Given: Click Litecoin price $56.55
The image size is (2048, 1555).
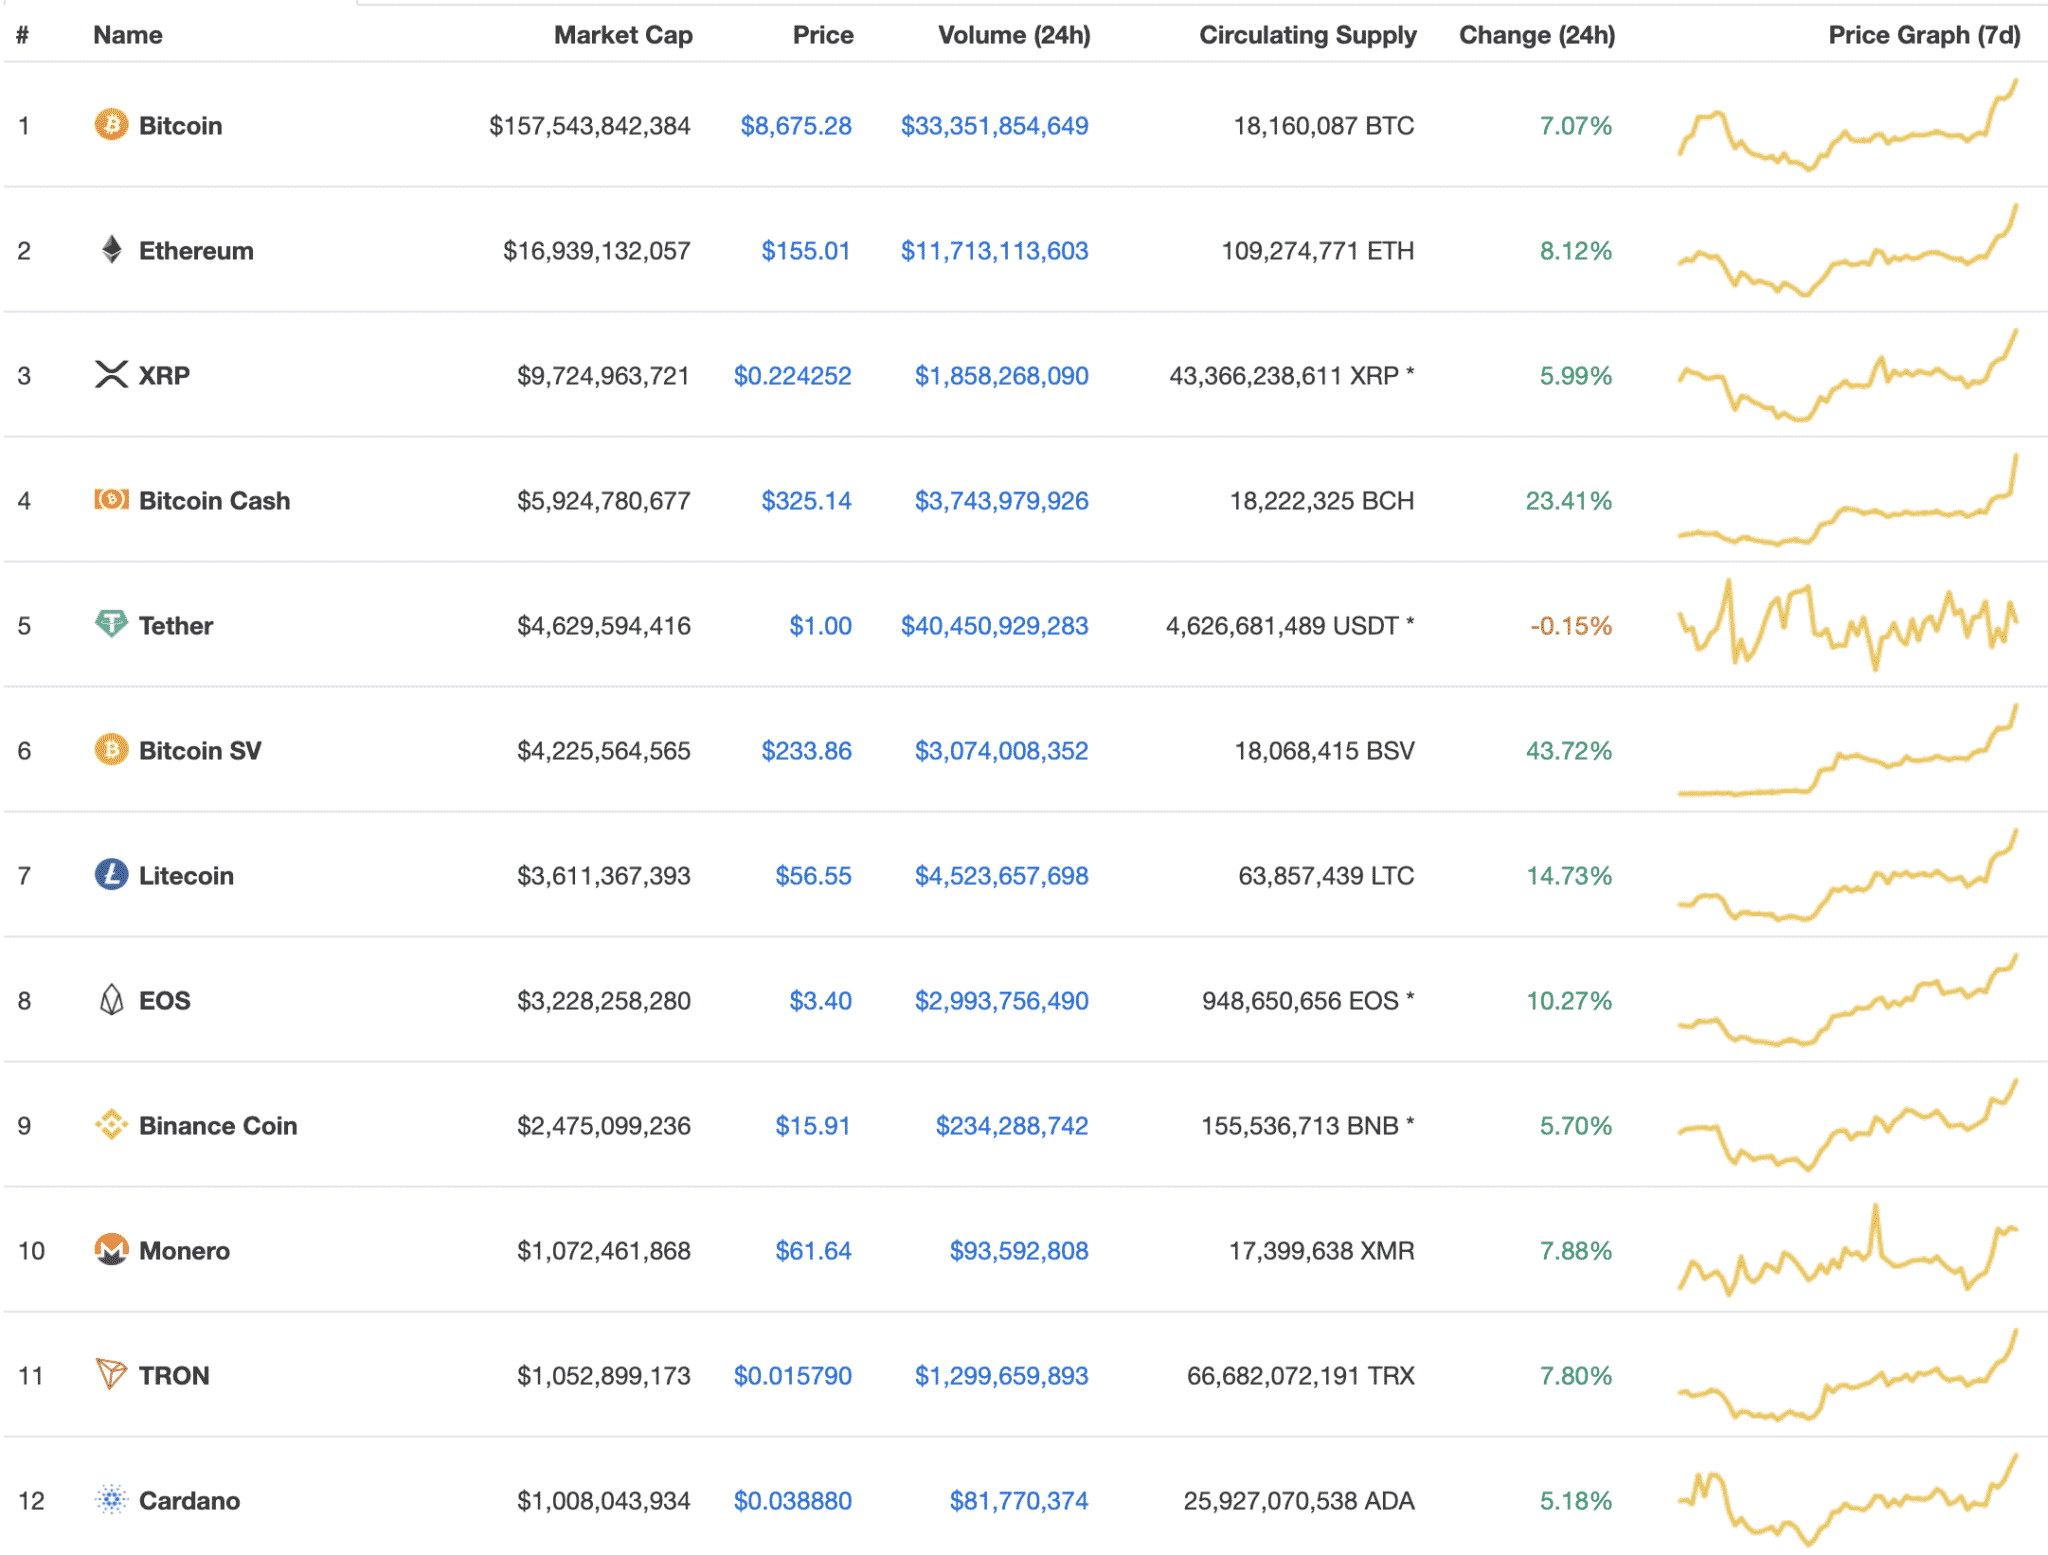Looking at the screenshot, I should click(x=813, y=875).
